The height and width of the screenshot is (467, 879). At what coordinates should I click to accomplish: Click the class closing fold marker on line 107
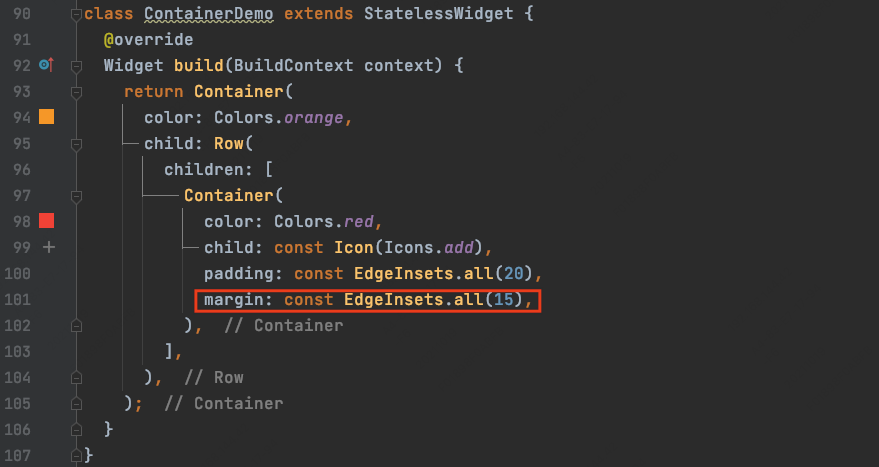pyautogui.click(x=76, y=455)
